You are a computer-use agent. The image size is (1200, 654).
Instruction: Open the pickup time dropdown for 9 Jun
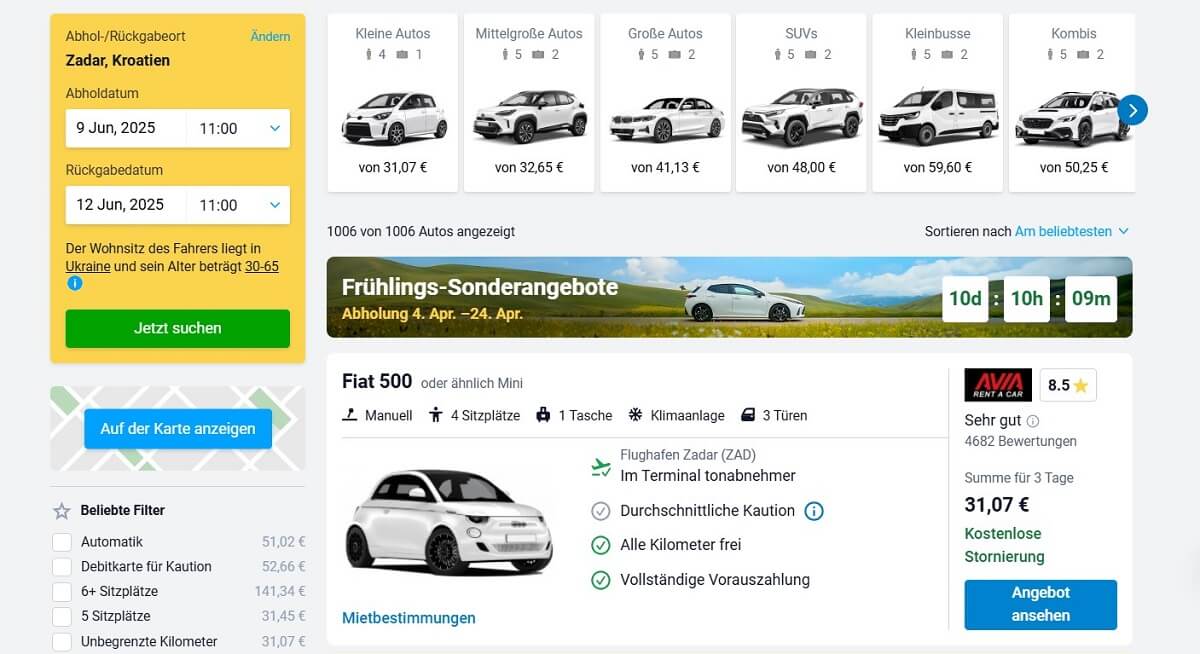(x=238, y=128)
